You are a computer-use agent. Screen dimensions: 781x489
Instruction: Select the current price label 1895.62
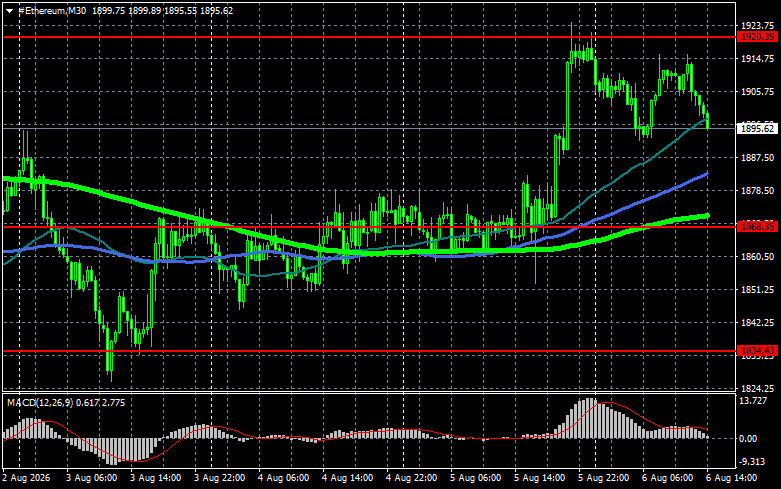click(757, 128)
